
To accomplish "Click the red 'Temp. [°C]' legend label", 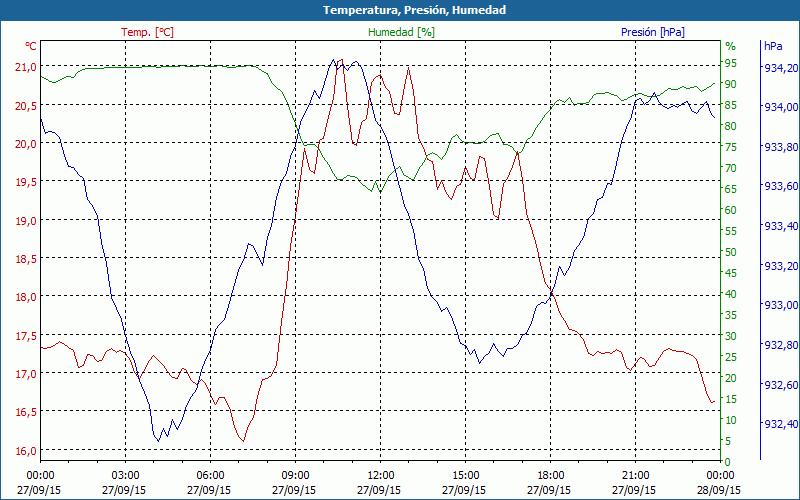I will (147, 32).
